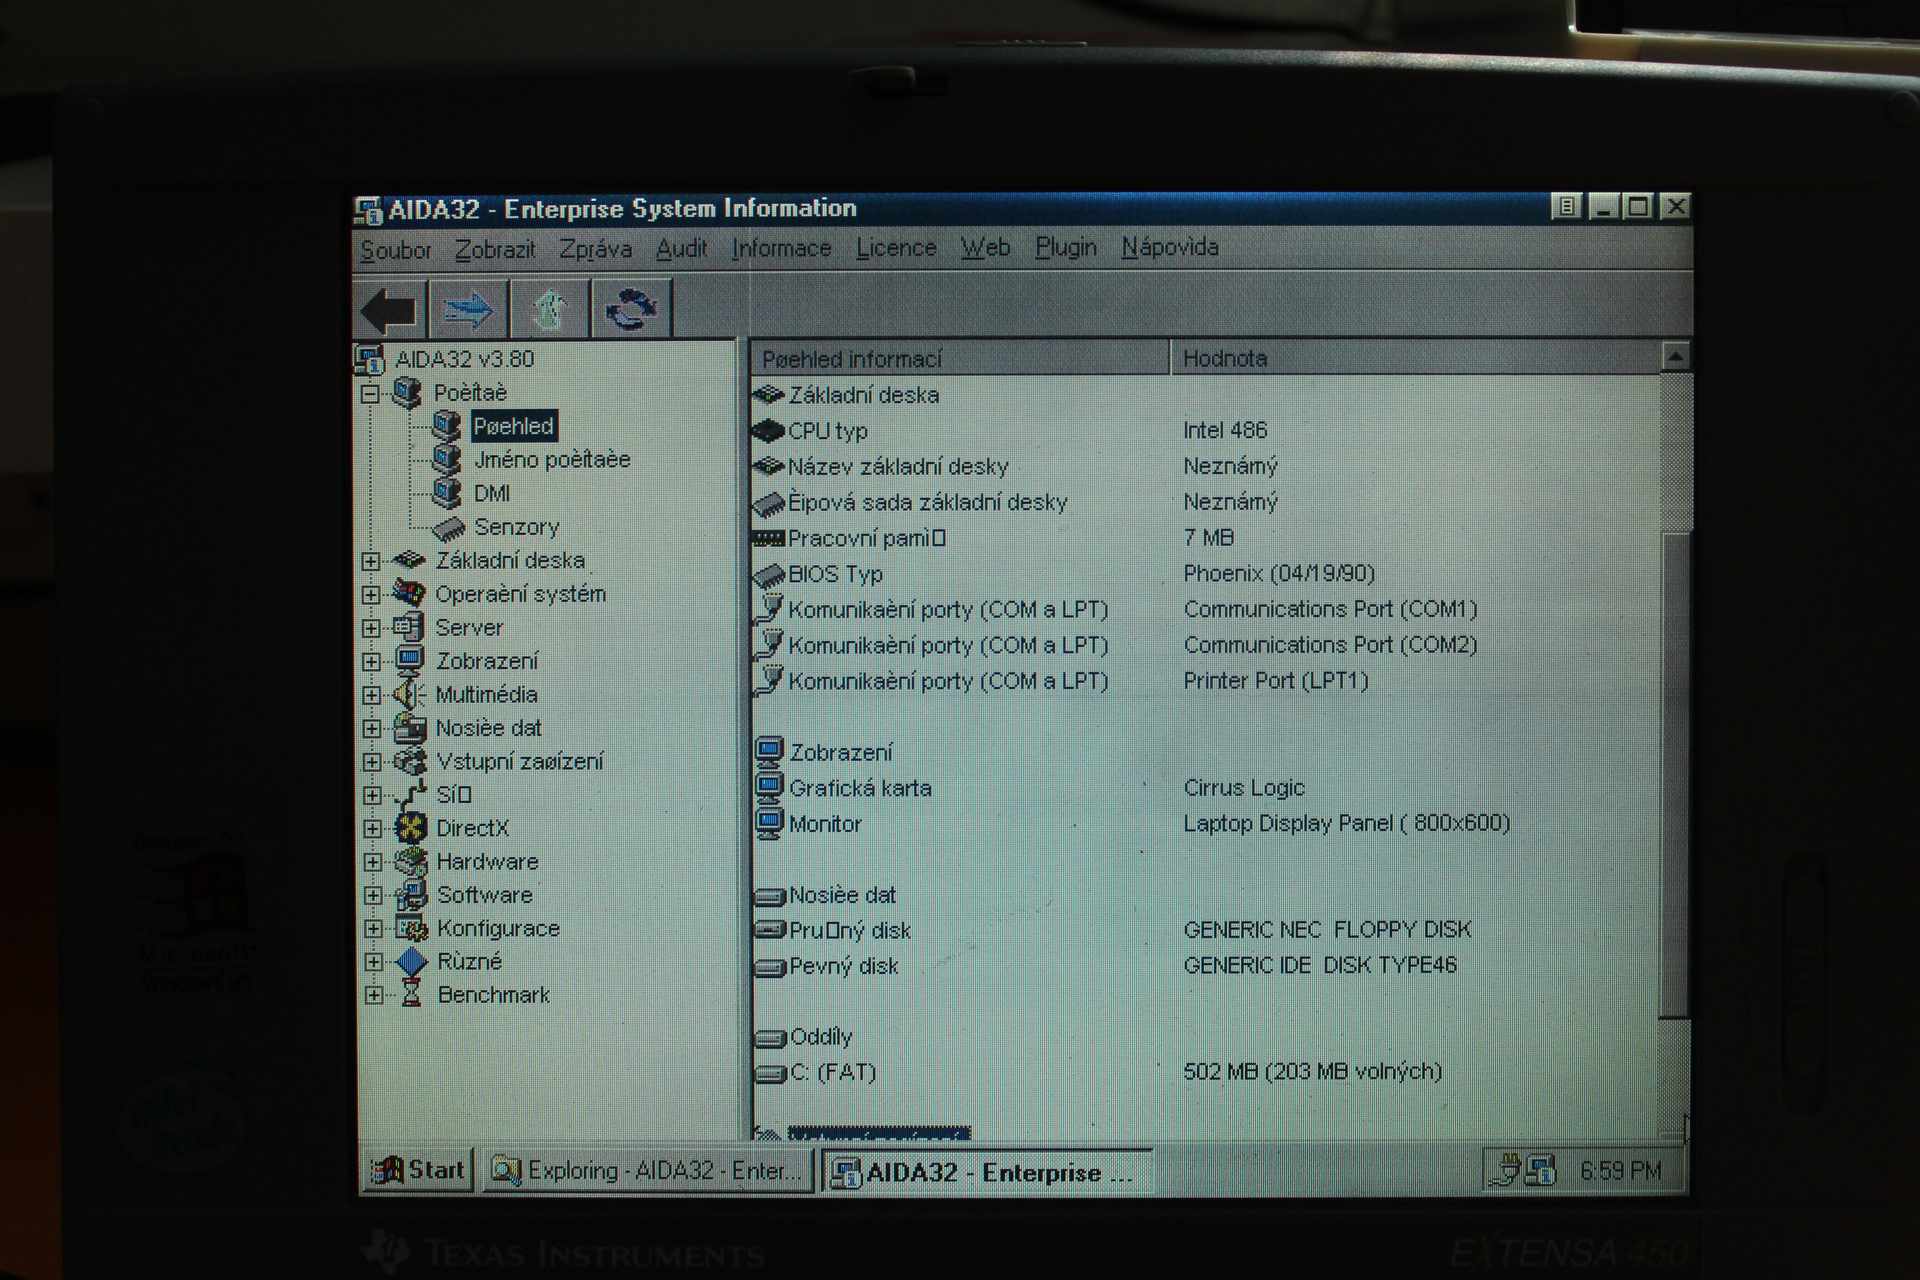The height and width of the screenshot is (1280, 1920).
Task: Click the Grafická karta monitor icon
Action: (769, 788)
